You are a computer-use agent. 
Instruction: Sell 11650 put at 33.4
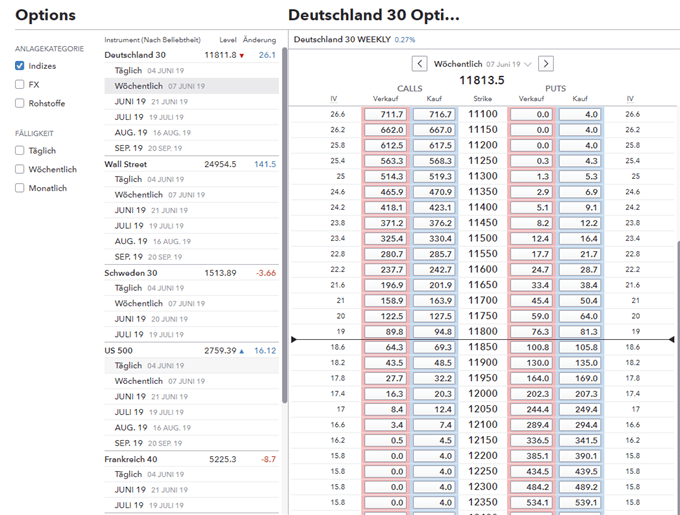531,285
